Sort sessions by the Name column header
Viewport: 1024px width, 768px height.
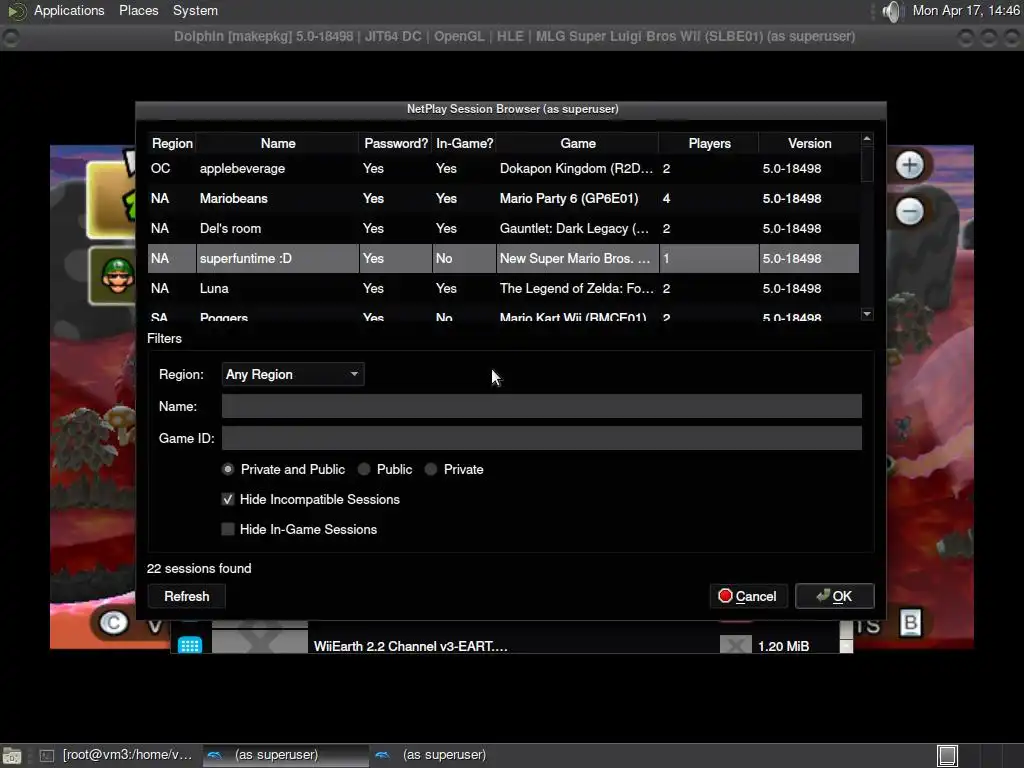click(x=278, y=143)
